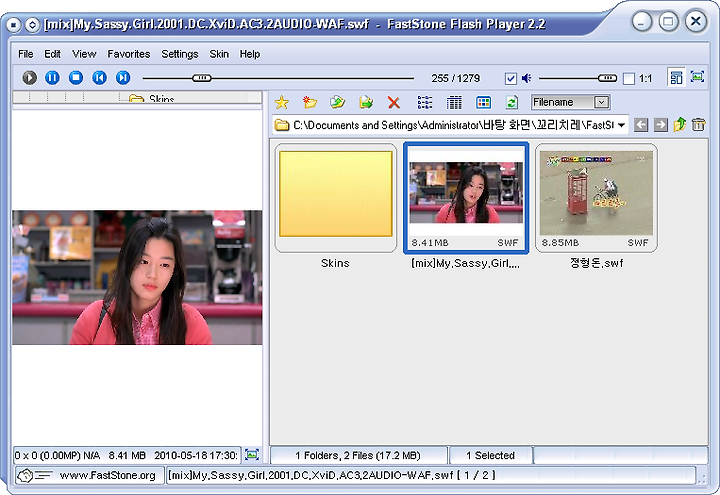720x495 pixels.
Task: Maximize the FastStone Flash Player window
Action: [x=668, y=21]
